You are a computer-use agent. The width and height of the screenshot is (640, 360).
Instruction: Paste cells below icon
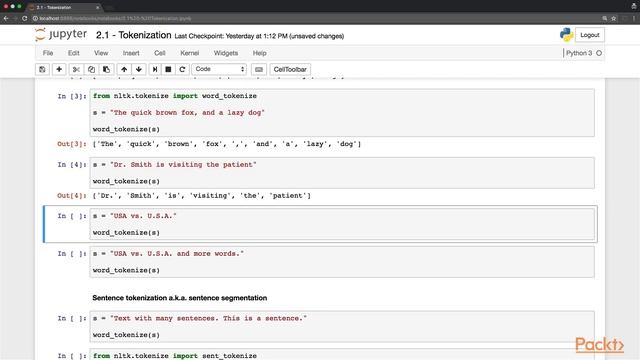point(106,69)
